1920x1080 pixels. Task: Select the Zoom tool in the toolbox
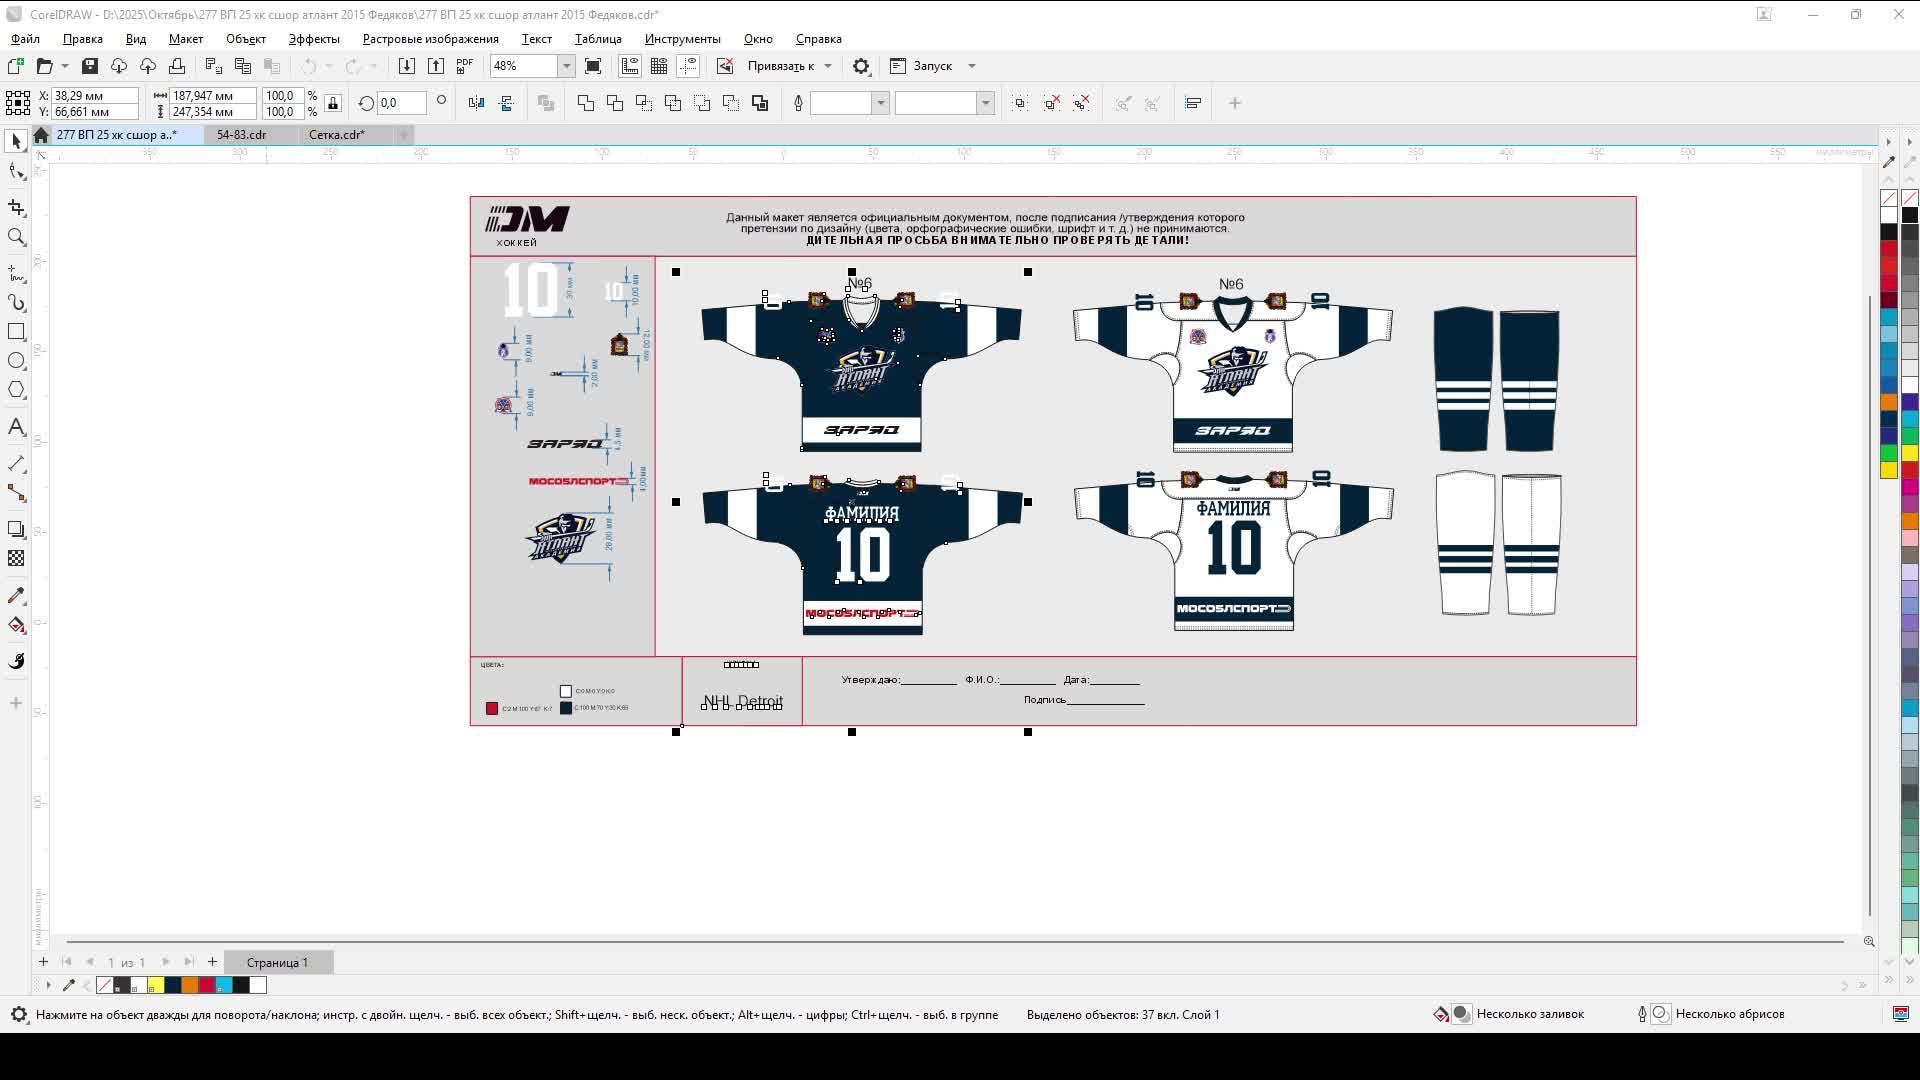point(16,238)
